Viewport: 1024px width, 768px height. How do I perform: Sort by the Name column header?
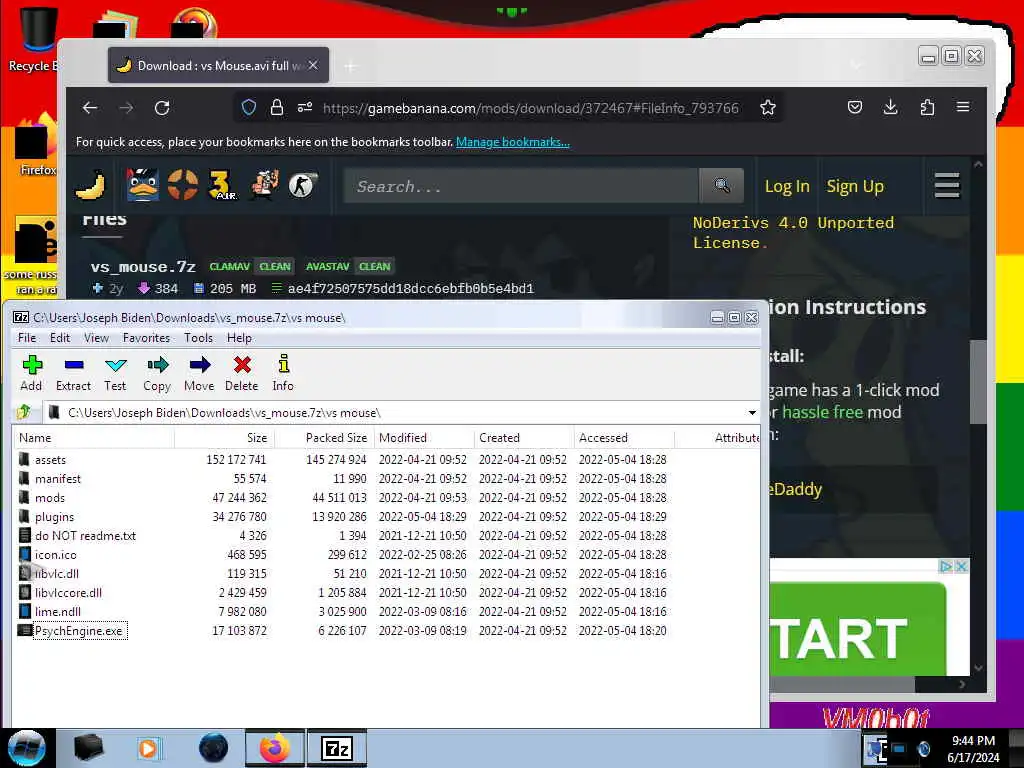coord(93,438)
